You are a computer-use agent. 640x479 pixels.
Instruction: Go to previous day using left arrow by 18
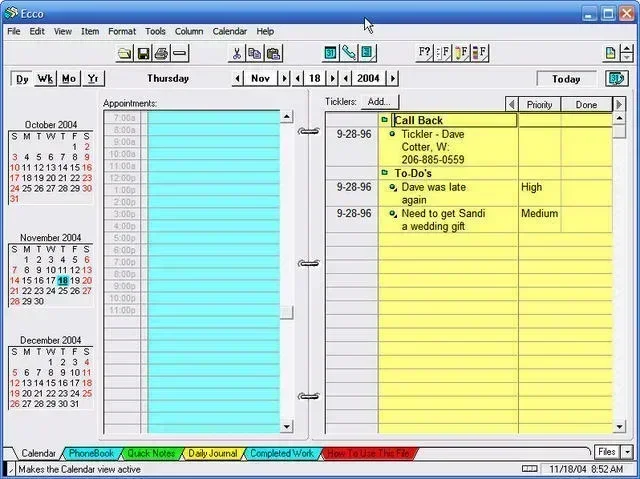coord(298,78)
